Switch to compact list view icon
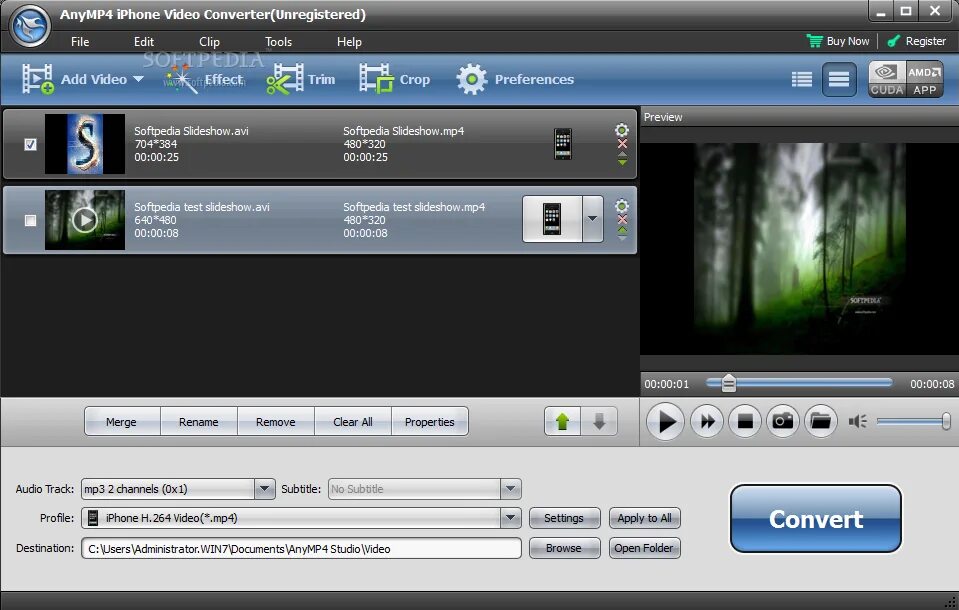Viewport: 959px width, 610px height. point(839,80)
